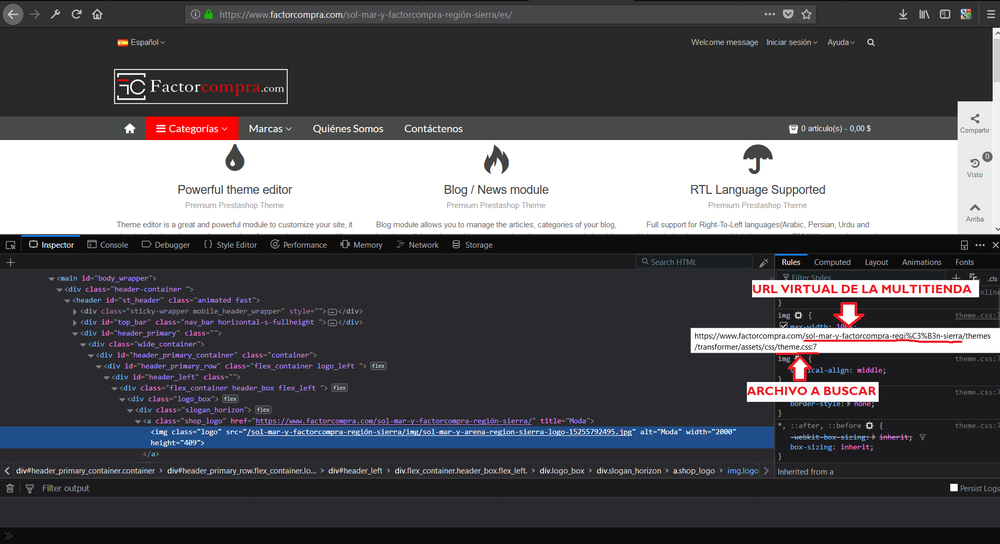1000x544 pixels.
Task: Click the home icon in site navigation
Action: click(x=129, y=129)
